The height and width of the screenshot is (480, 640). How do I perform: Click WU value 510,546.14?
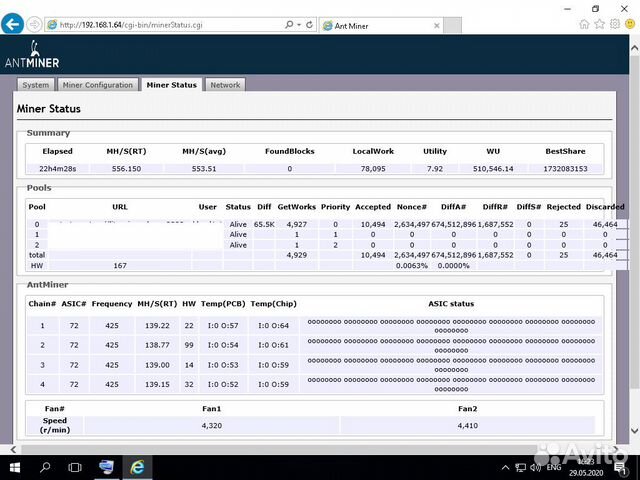493,169
